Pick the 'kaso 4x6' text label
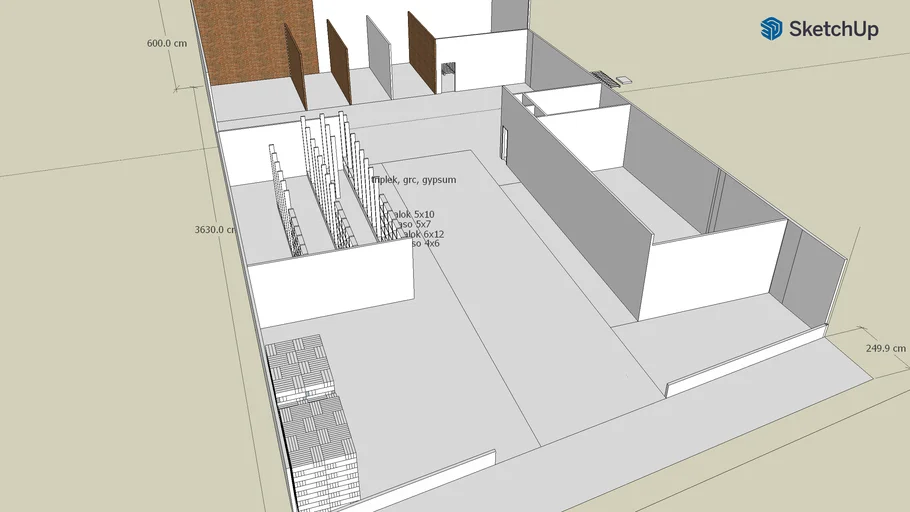 (x=424, y=244)
